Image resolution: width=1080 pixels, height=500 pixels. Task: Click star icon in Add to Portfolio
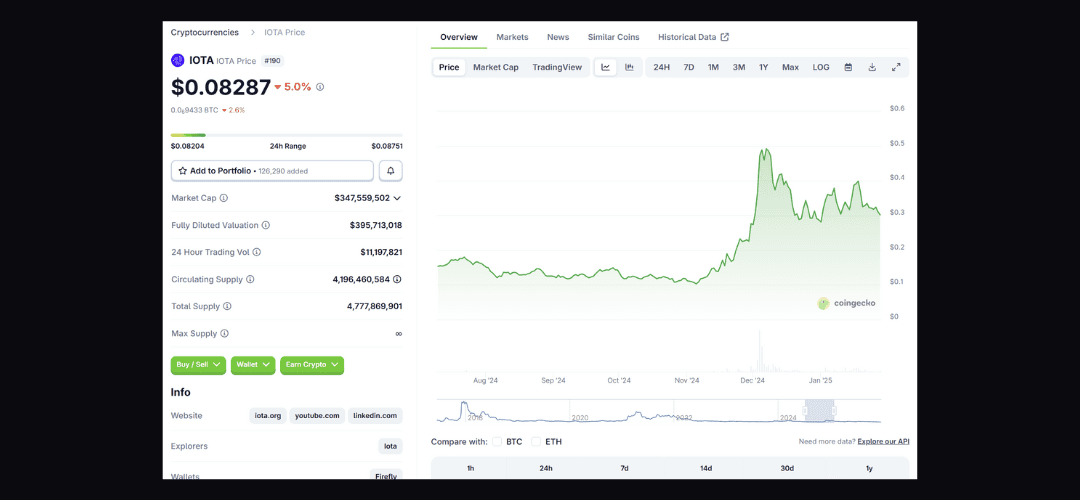click(x=183, y=170)
